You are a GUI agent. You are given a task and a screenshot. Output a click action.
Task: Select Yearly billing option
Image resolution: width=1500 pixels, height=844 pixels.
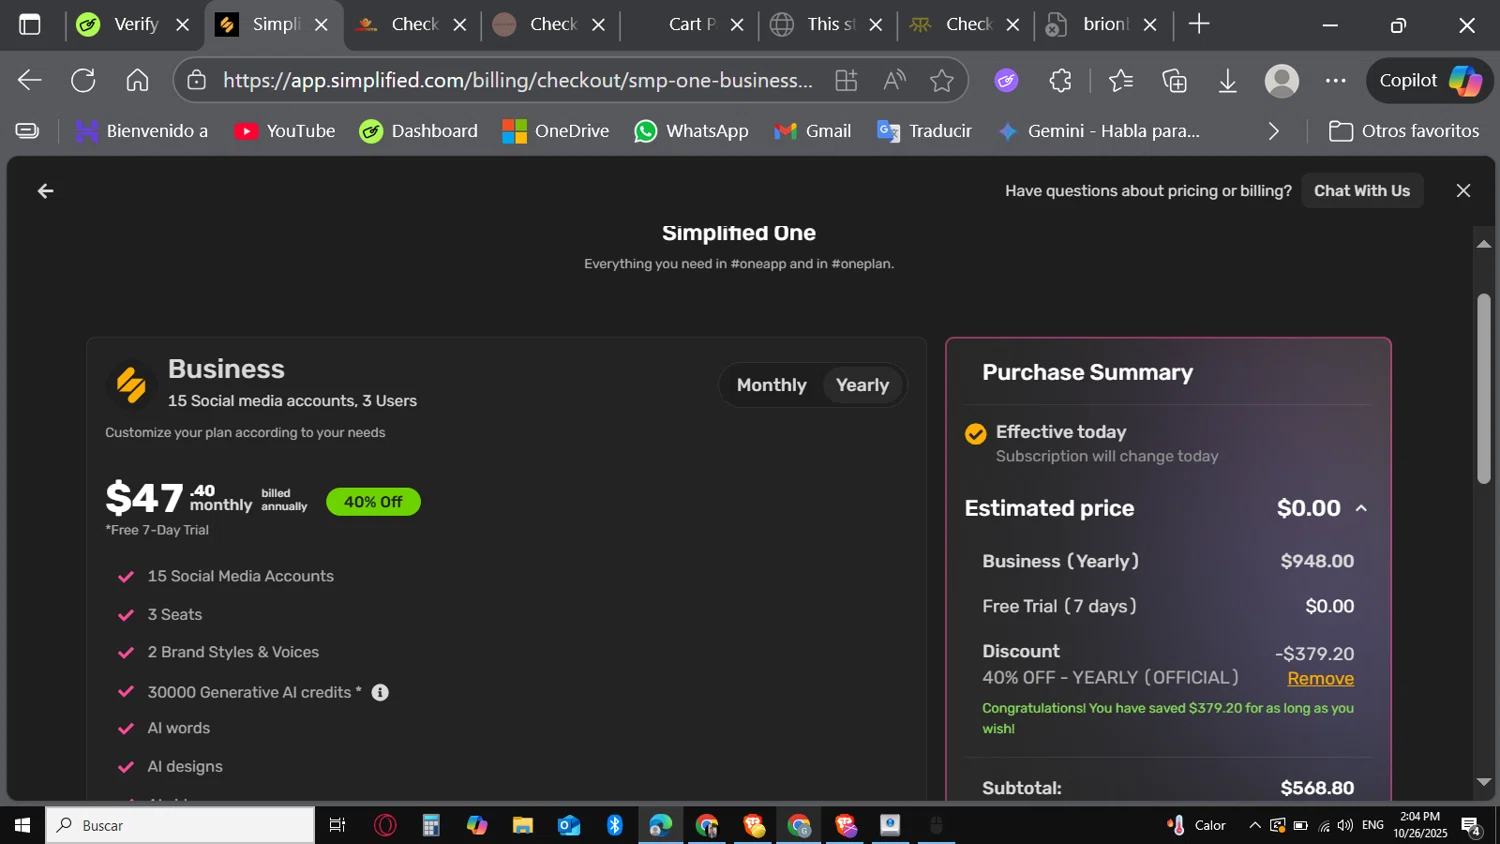(862, 385)
